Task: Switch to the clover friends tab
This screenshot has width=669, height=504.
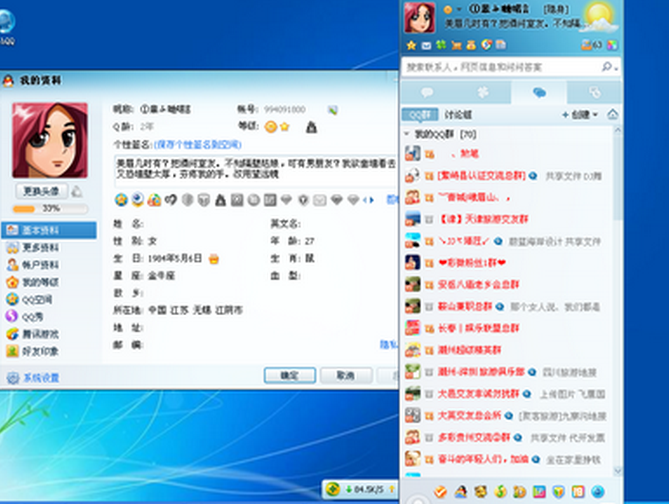Action: [483, 92]
